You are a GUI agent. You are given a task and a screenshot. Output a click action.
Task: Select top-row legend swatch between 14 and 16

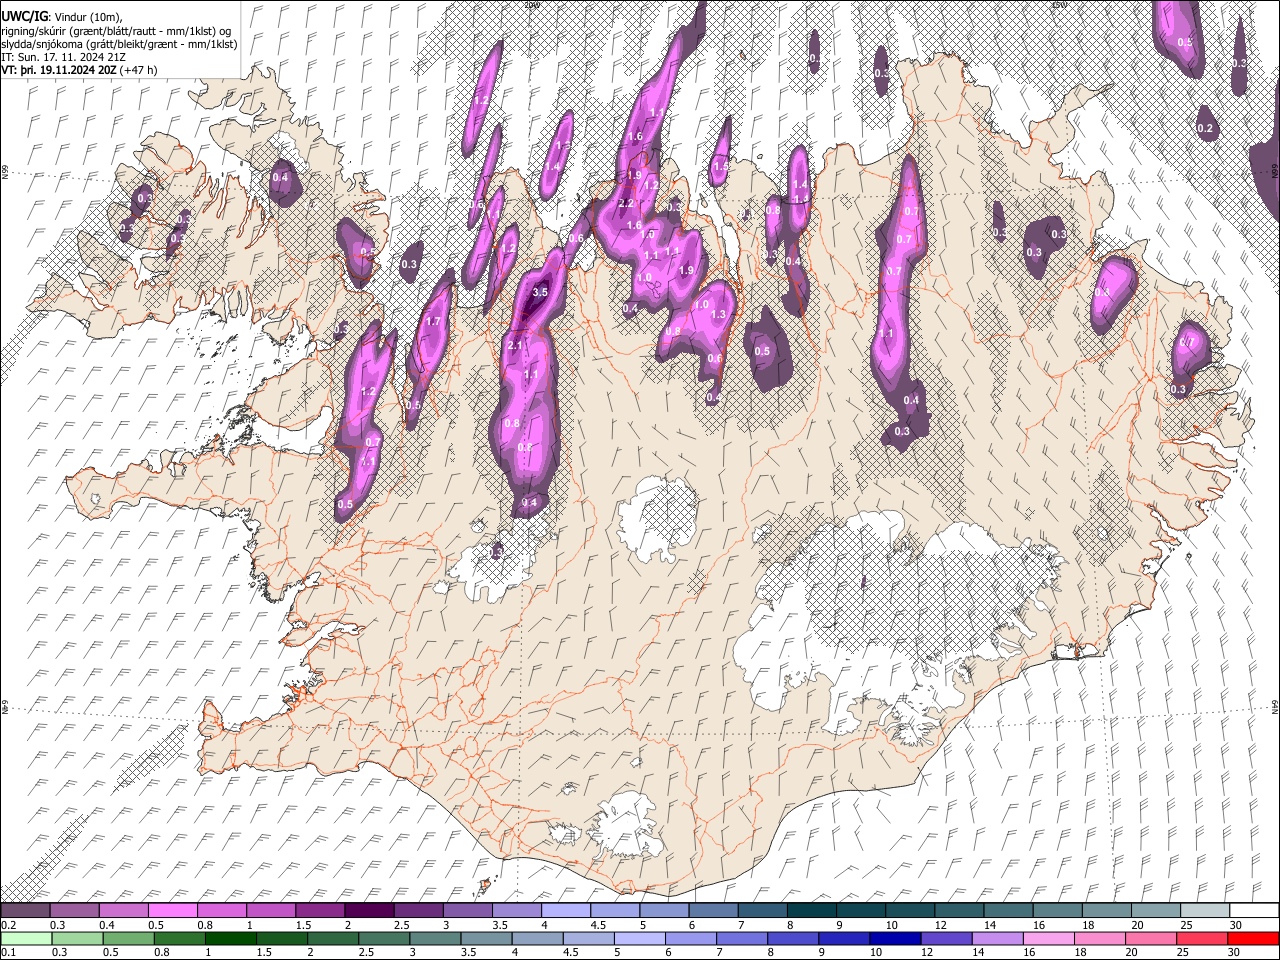(1008, 910)
